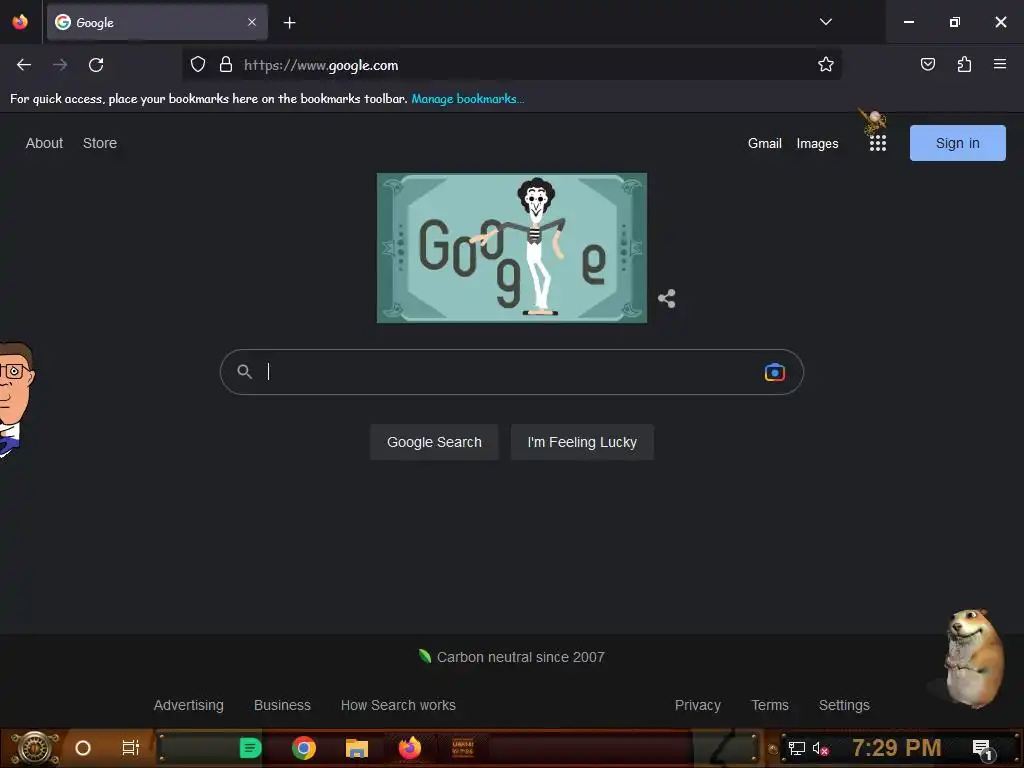Save the page to Pocket
The width and height of the screenshot is (1024, 768).
[927, 64]
